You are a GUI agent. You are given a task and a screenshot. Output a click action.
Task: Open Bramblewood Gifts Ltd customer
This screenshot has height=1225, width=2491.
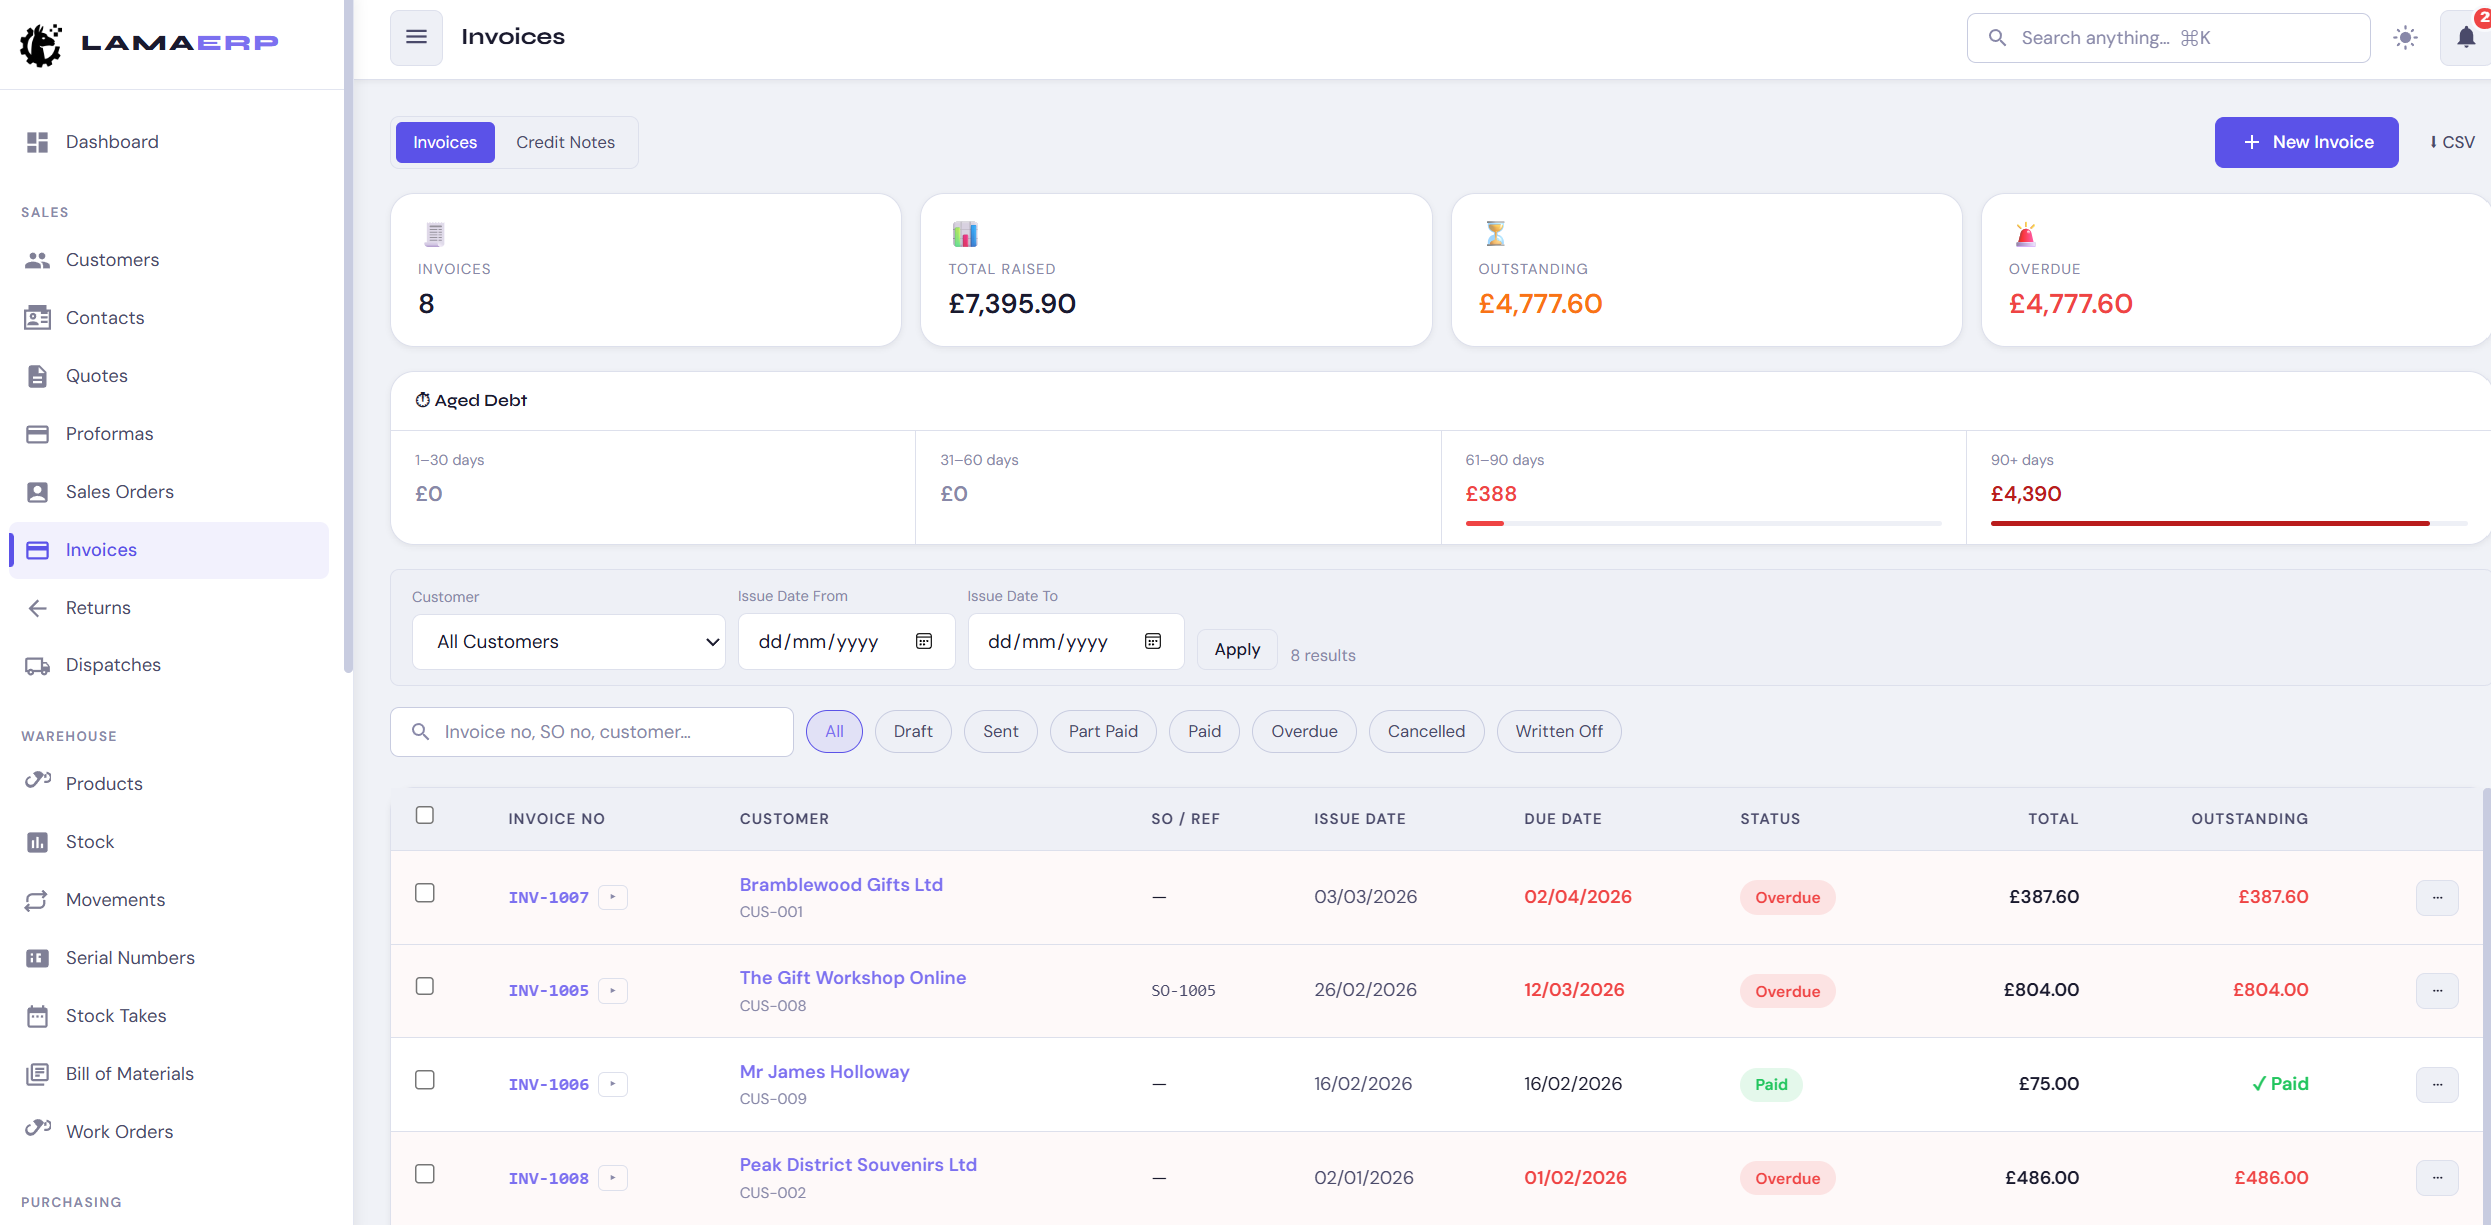click(x=841, y=884)
